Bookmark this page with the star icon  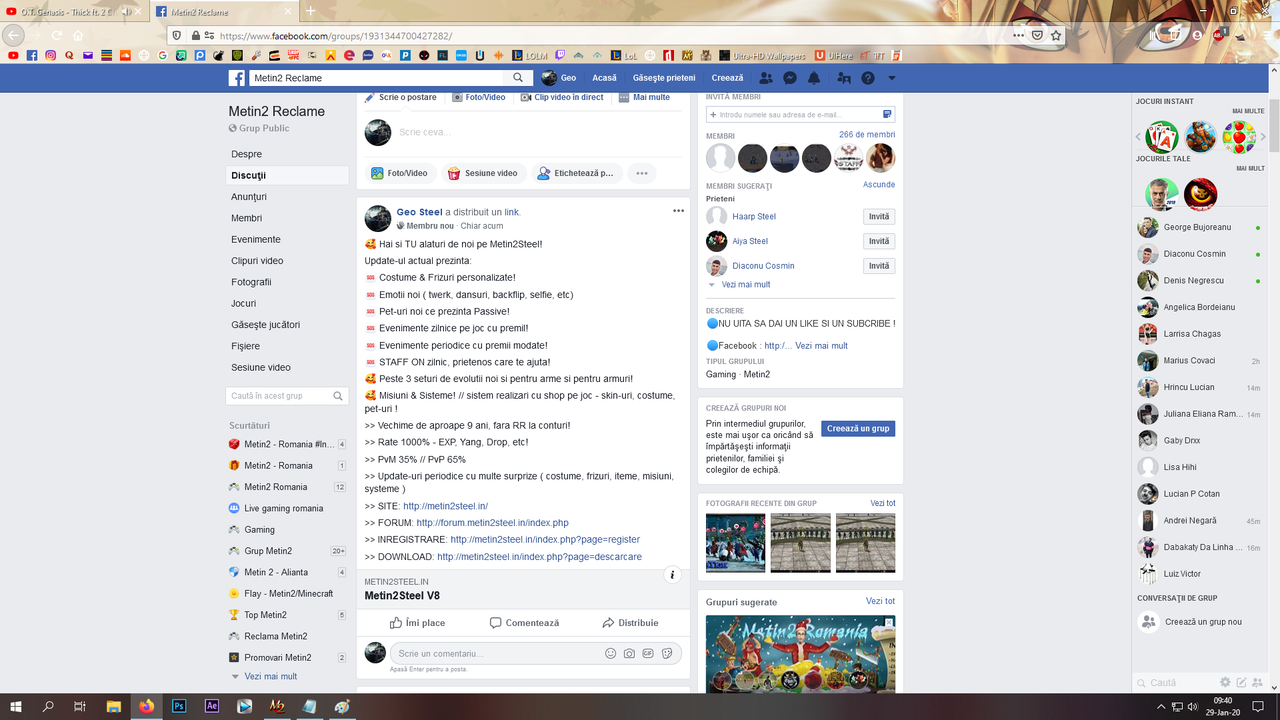coord(1056,35)
